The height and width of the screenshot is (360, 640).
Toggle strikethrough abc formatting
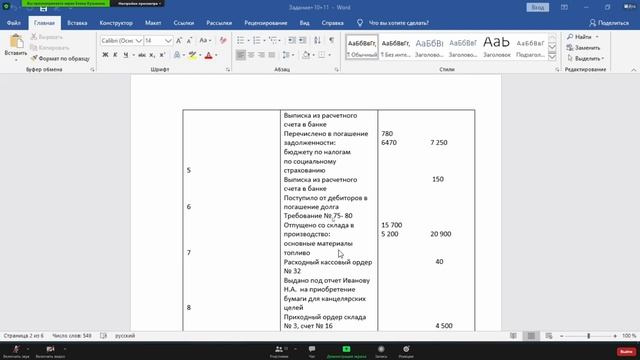(x=142, y=55)
